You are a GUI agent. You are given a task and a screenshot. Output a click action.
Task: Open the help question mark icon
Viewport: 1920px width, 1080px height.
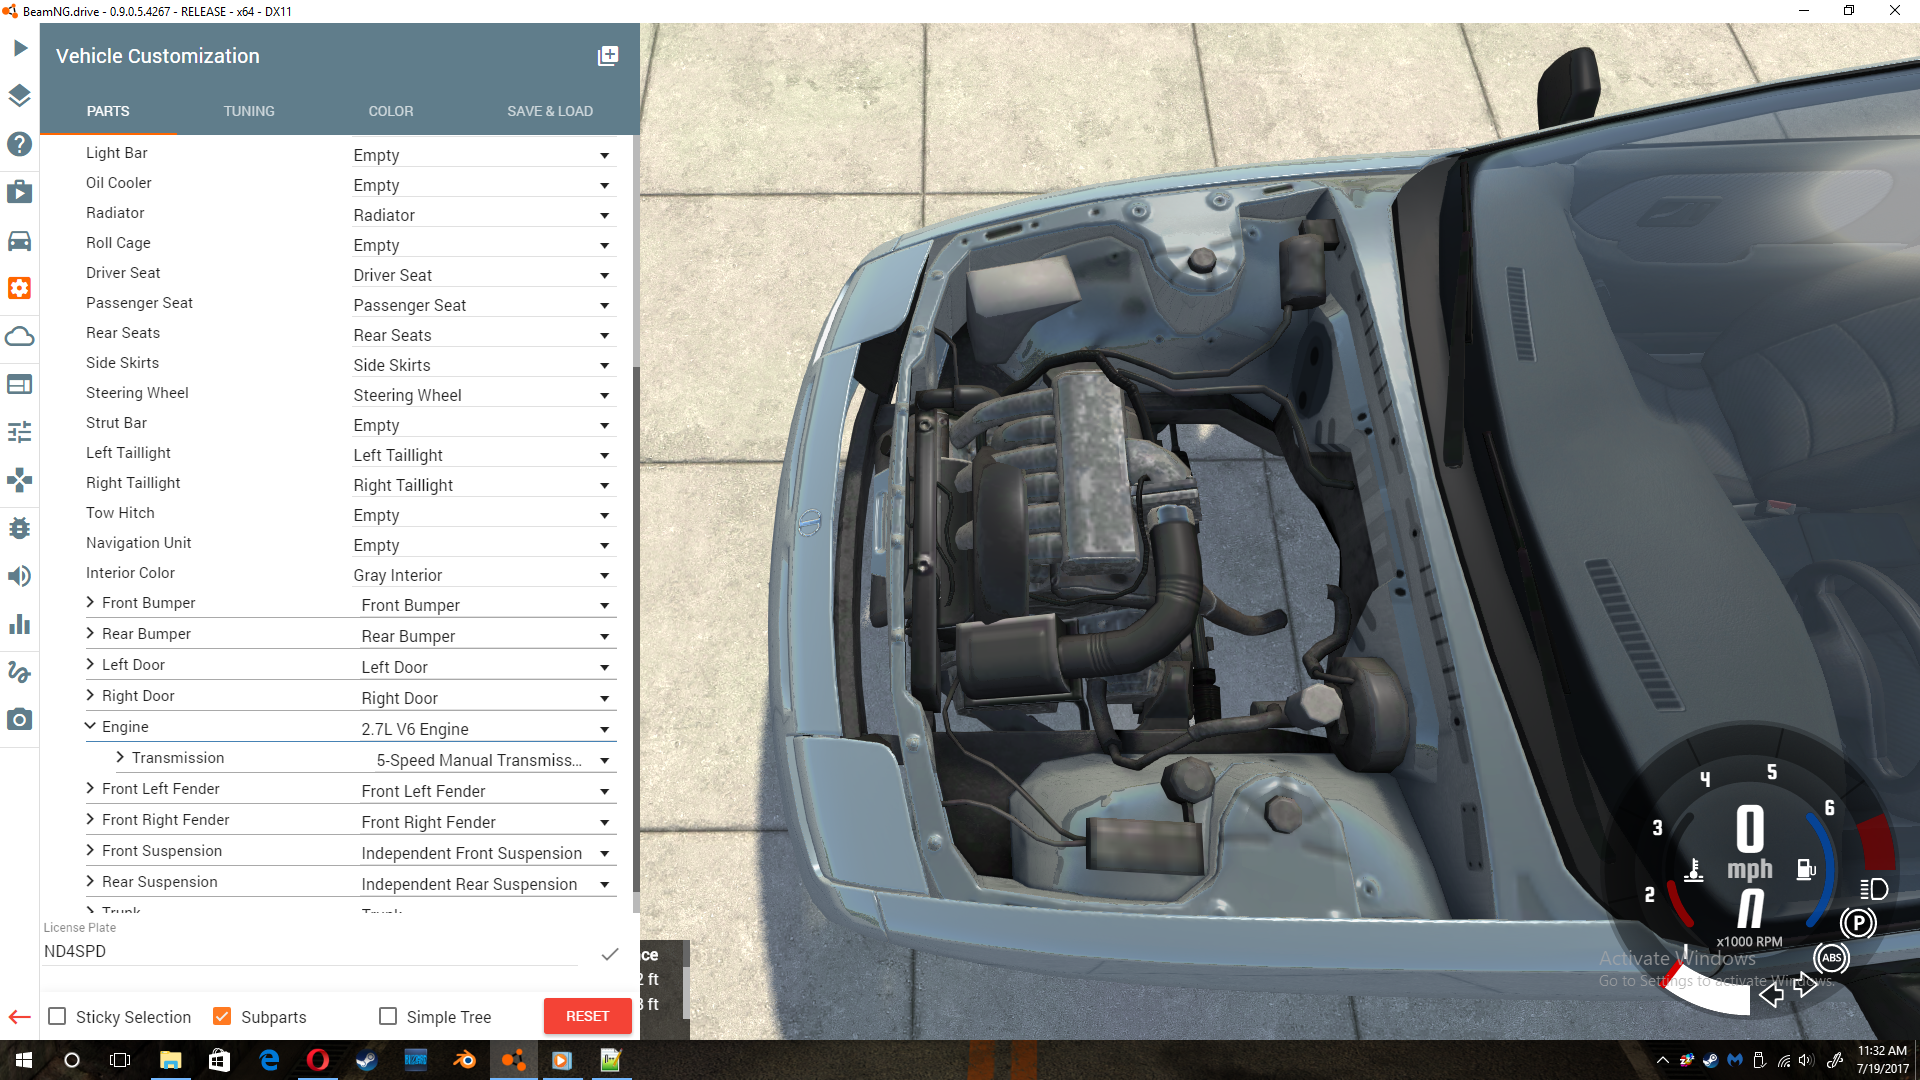click(x=20, y=144)
